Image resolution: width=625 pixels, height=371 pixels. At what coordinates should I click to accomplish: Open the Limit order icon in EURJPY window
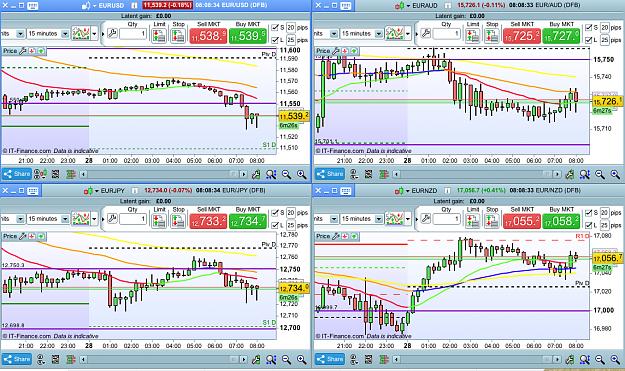159,220
